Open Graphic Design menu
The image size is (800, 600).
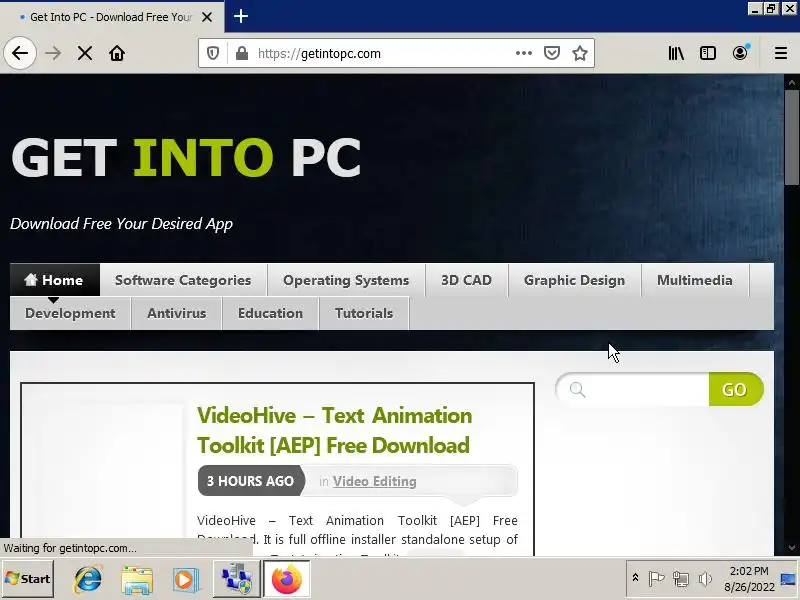point(574,280)
